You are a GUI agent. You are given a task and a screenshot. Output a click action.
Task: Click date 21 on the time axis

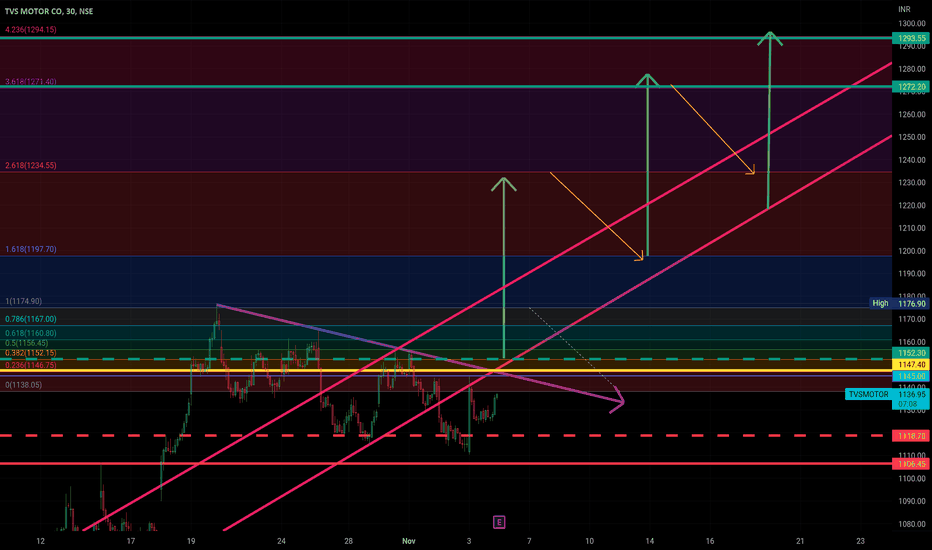pos(800,541)
